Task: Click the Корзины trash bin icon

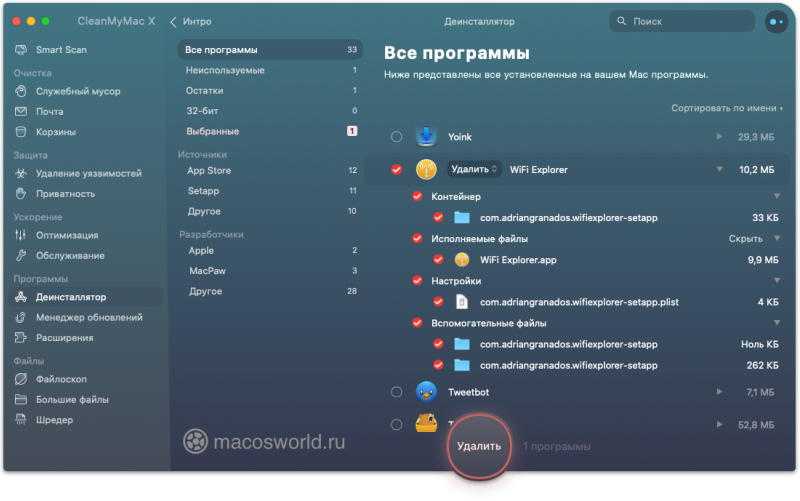Action: pos(21,132)
